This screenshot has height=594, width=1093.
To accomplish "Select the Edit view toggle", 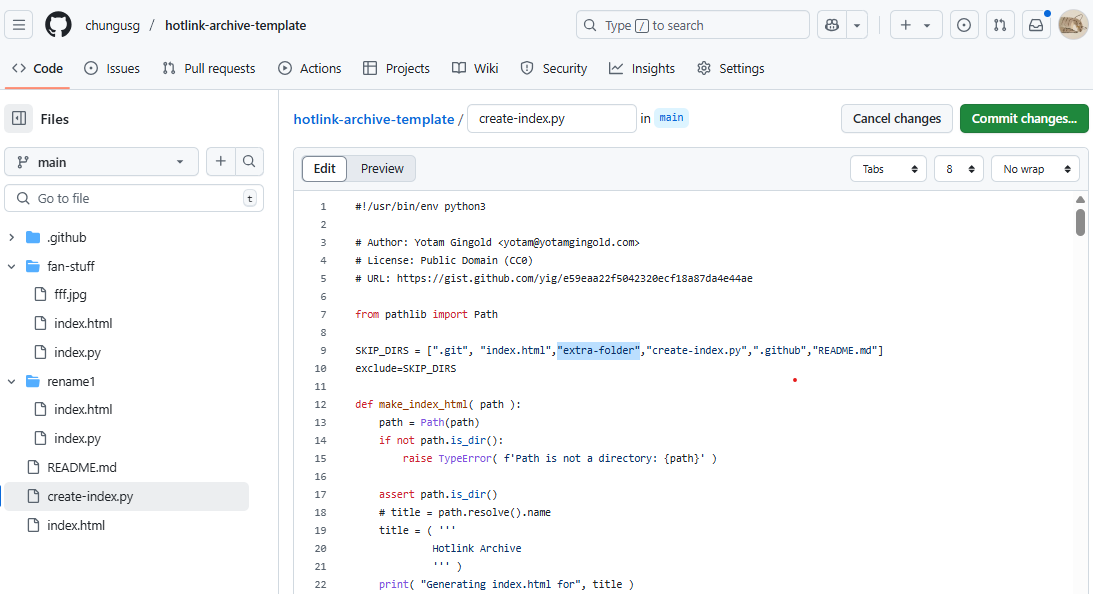I will click(x=324, y=169).
